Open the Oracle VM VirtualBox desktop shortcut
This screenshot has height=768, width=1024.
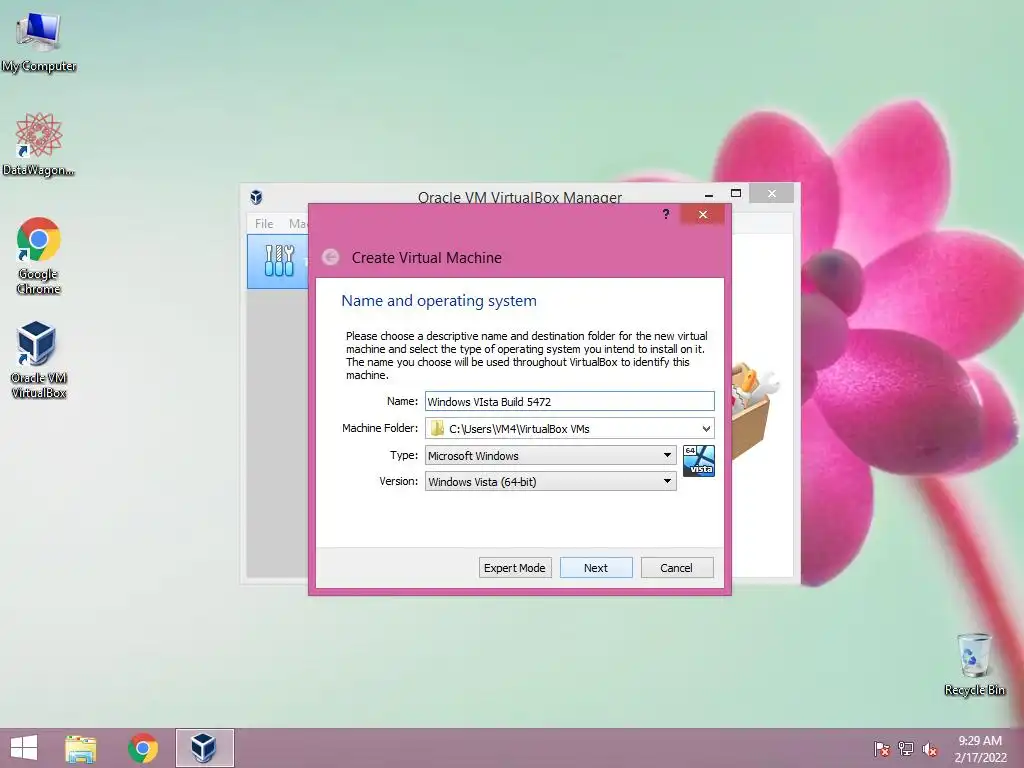pyautogui.click(x=39, y=359)
